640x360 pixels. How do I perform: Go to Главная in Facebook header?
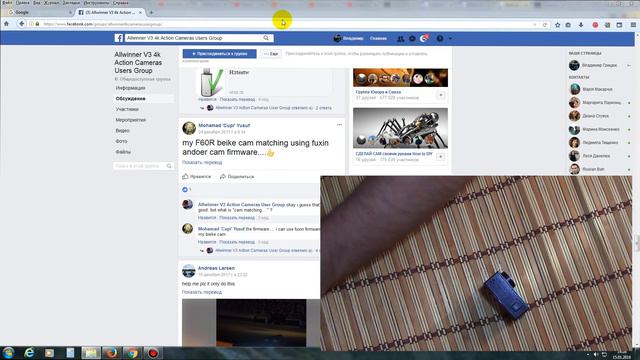[378, 38]
